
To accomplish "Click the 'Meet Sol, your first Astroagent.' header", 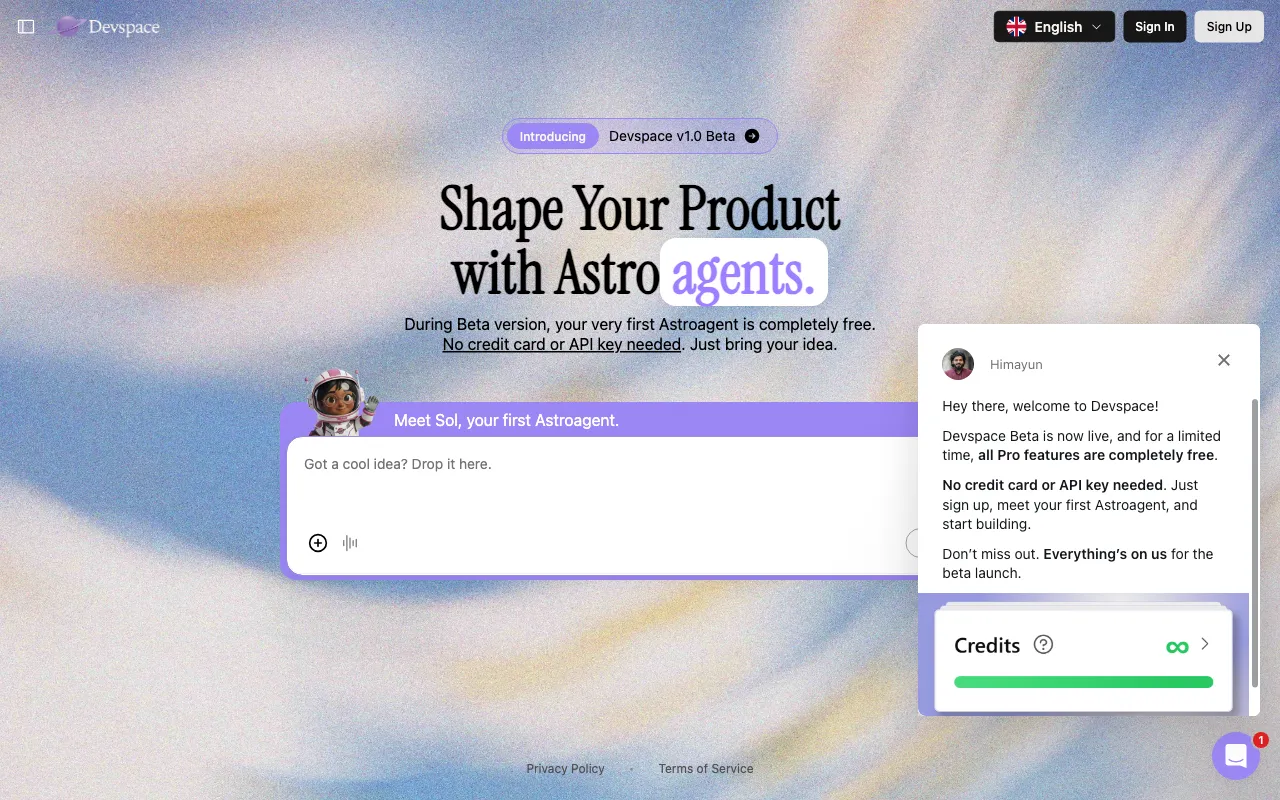I will [x=506, y=420].
